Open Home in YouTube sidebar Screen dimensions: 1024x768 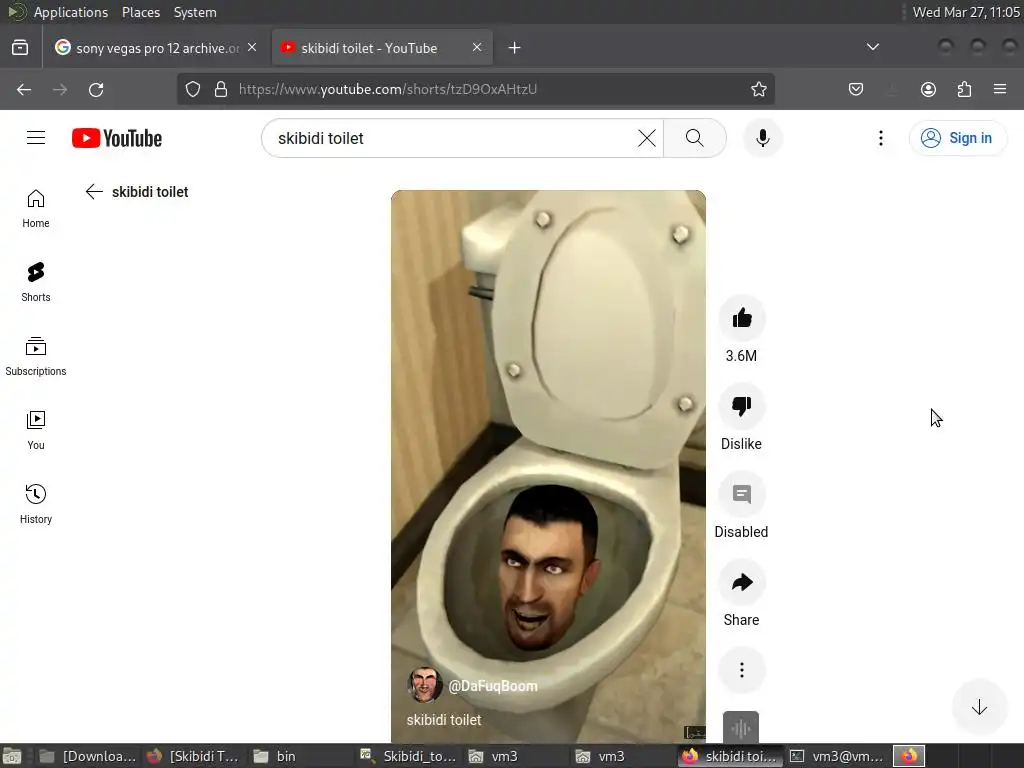36,209
